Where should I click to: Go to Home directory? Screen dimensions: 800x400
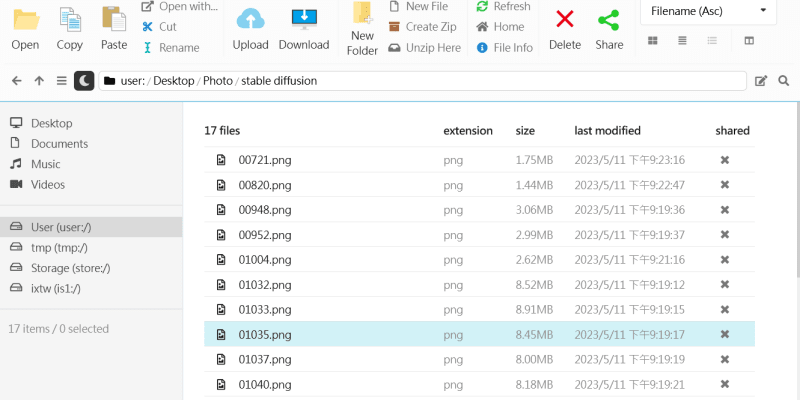[x=500, y=27]
